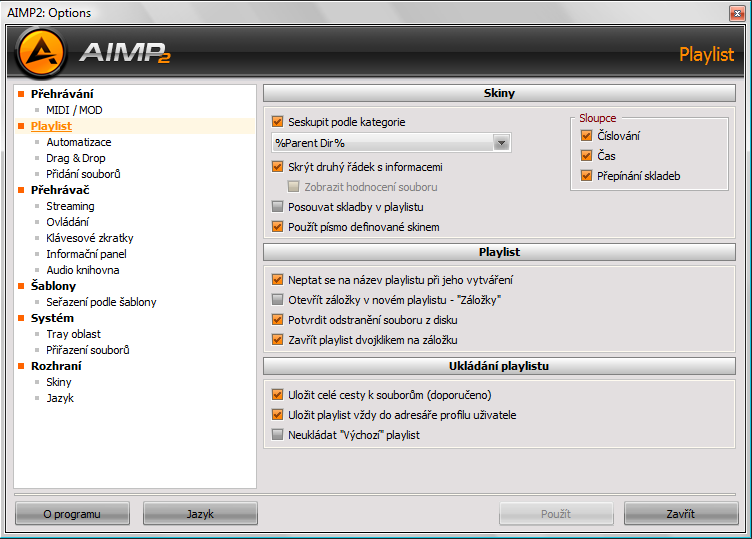Click the Jazyk button at bottom

(x=200, y=514)
